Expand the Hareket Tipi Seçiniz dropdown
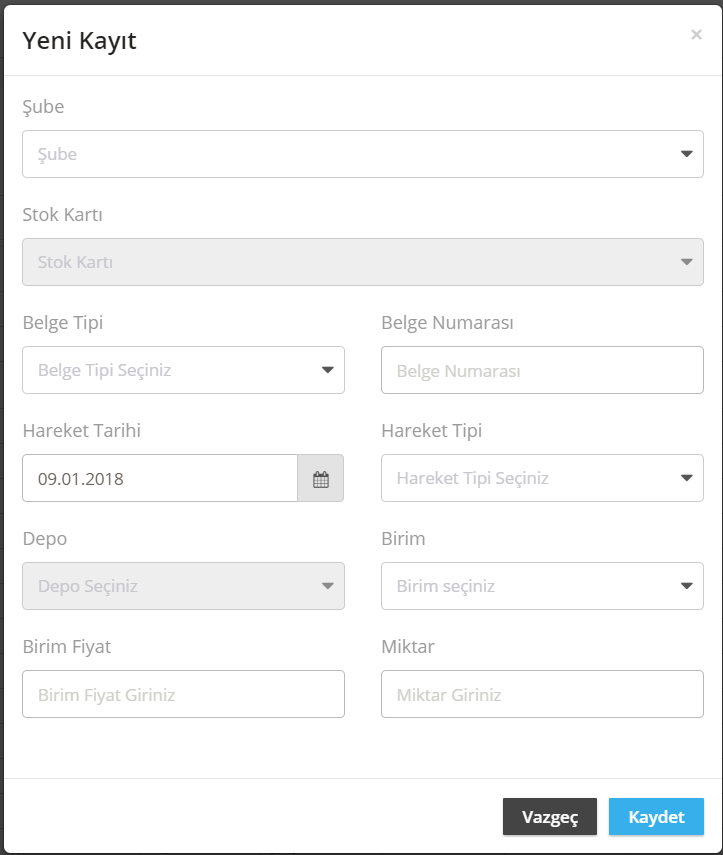 [x=542, y=478]
